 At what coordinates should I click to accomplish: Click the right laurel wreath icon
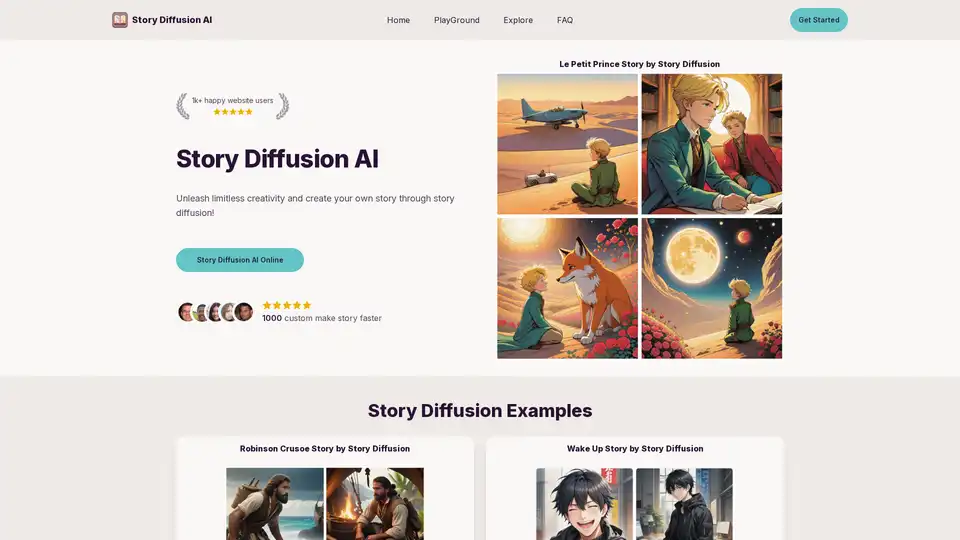coord(283,106)
